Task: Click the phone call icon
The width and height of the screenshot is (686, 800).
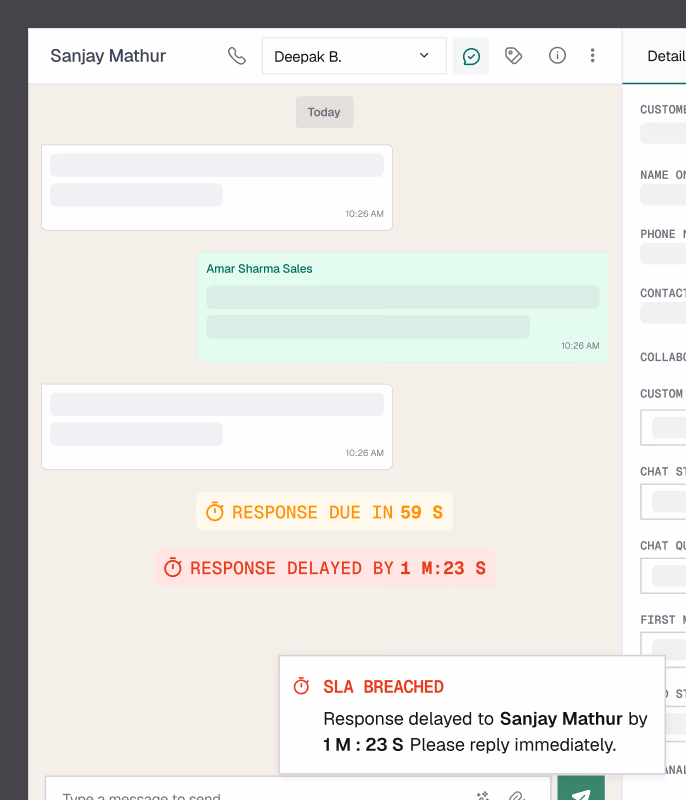Action: tap(237, 56)
